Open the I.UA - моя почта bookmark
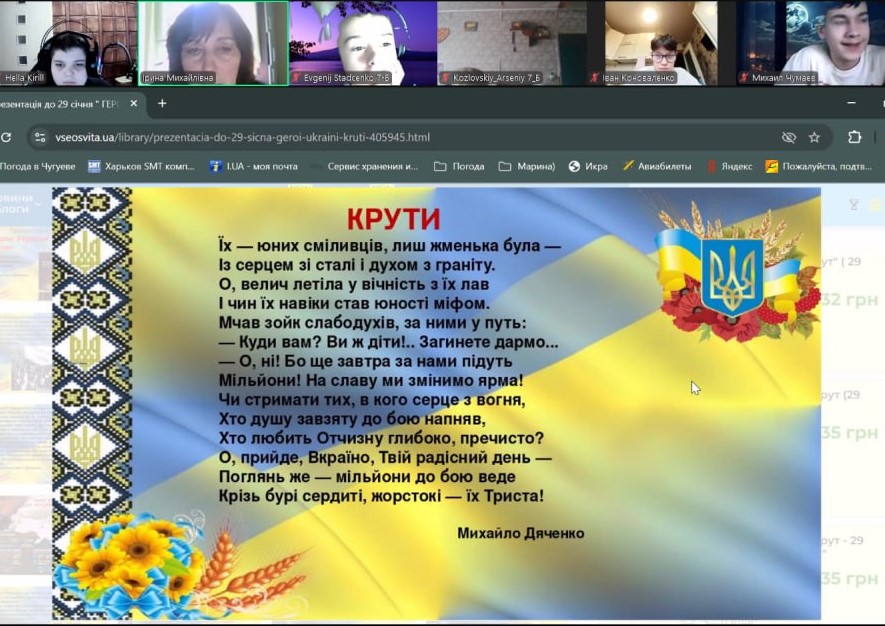Screen dimensions: 885x626 tap(253, 166)
